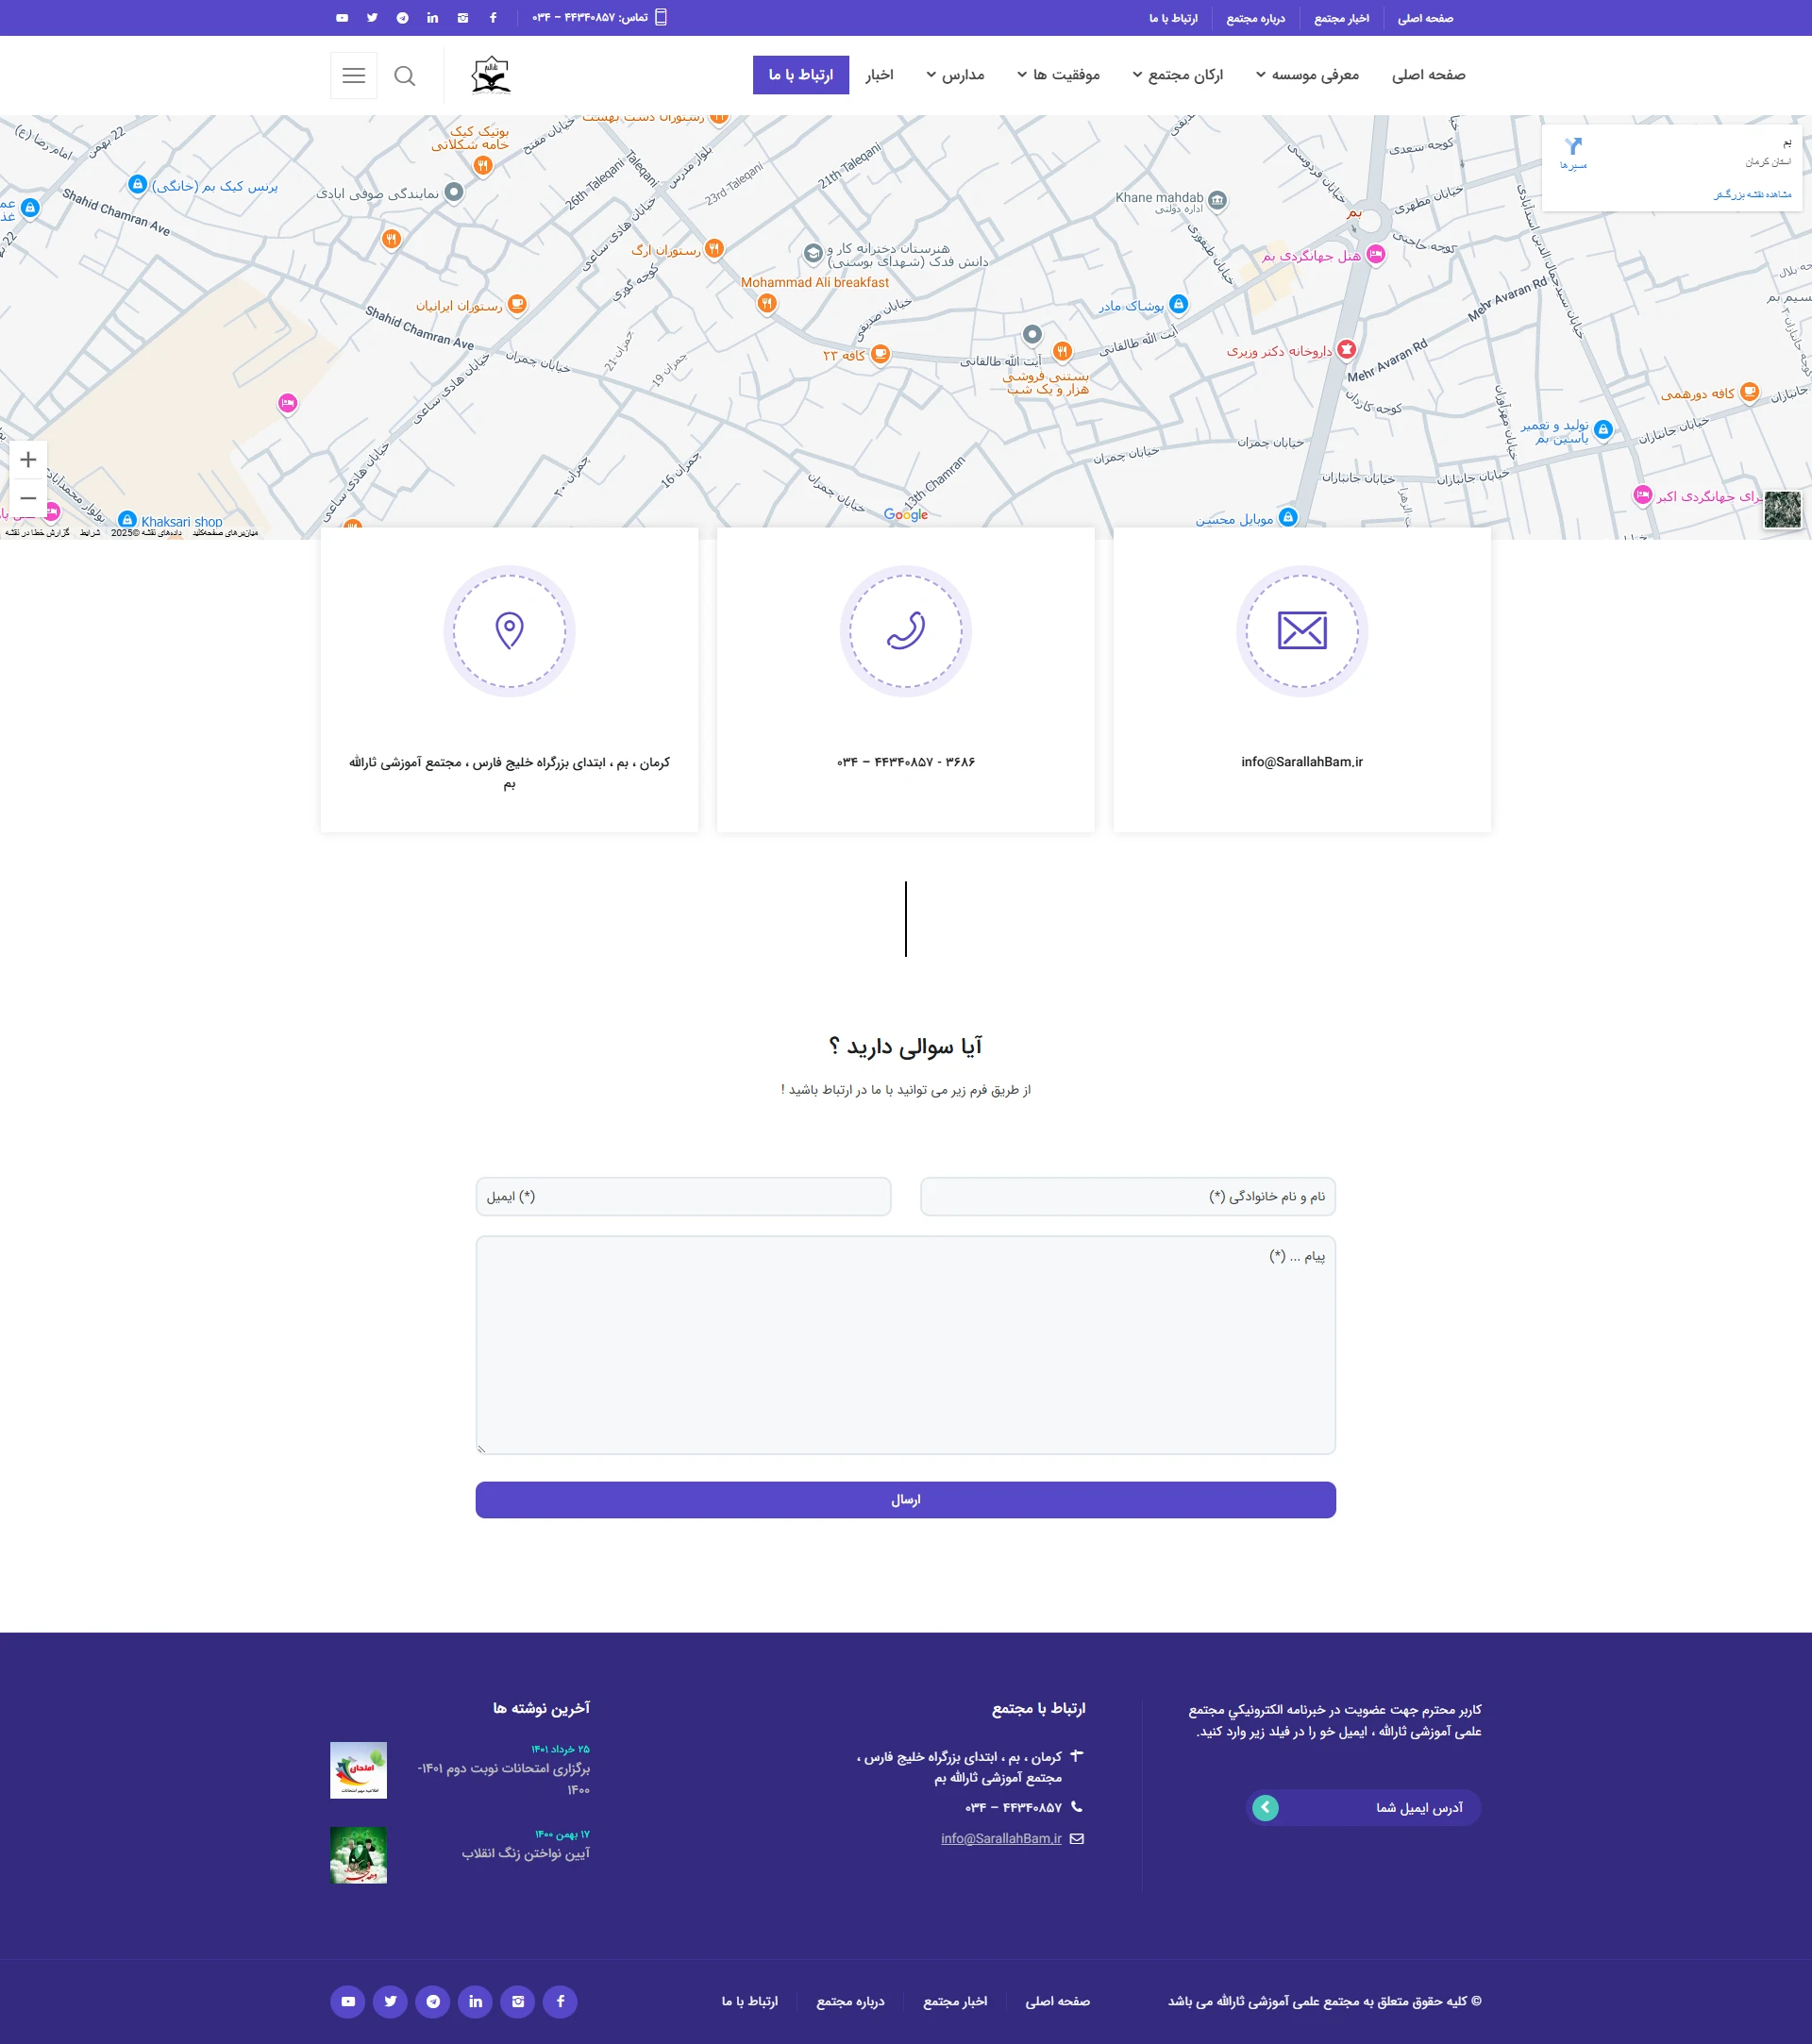Viewport: 1812px width, 2044px height.
Task: Click the map zoom out minus button
Action: point(28,498)
